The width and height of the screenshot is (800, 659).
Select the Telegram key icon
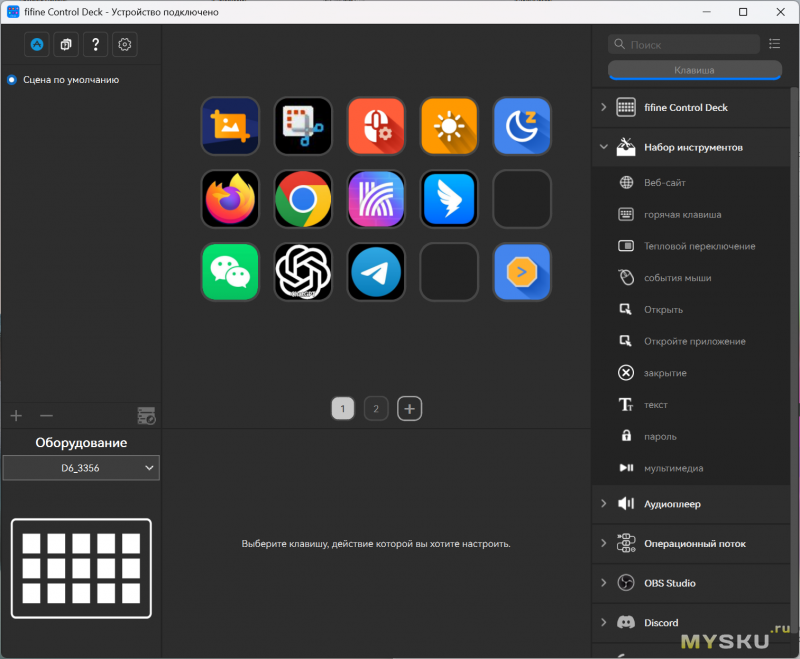(x=376, y=272)
